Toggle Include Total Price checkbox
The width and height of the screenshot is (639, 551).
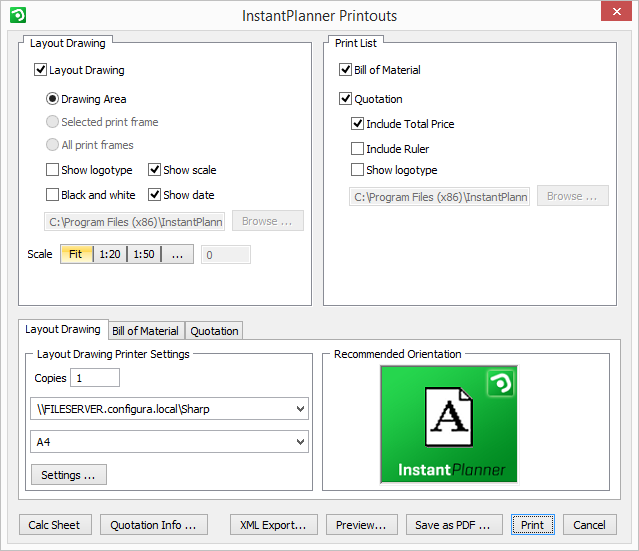click(x=357, y=123)
